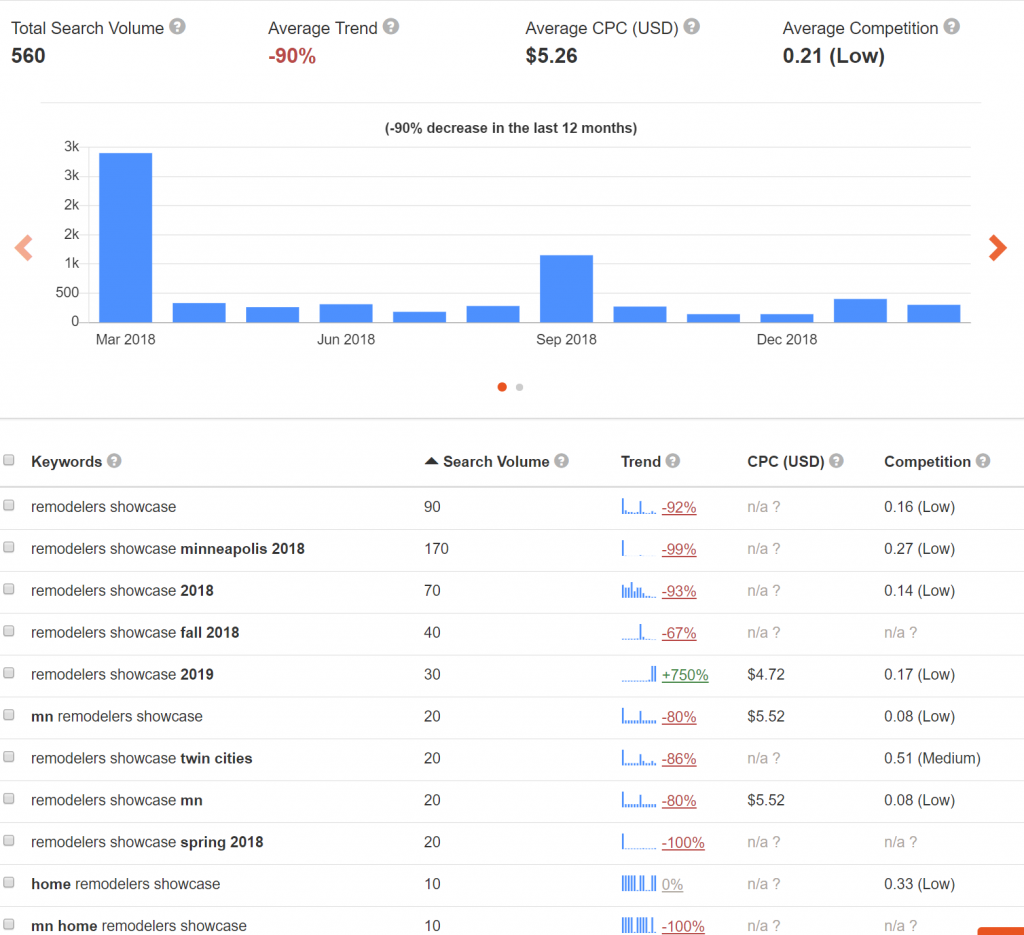Open help icon beside Average Competition
The height and width of the screenshot is (935, 1024).
(x=952, y=27)
